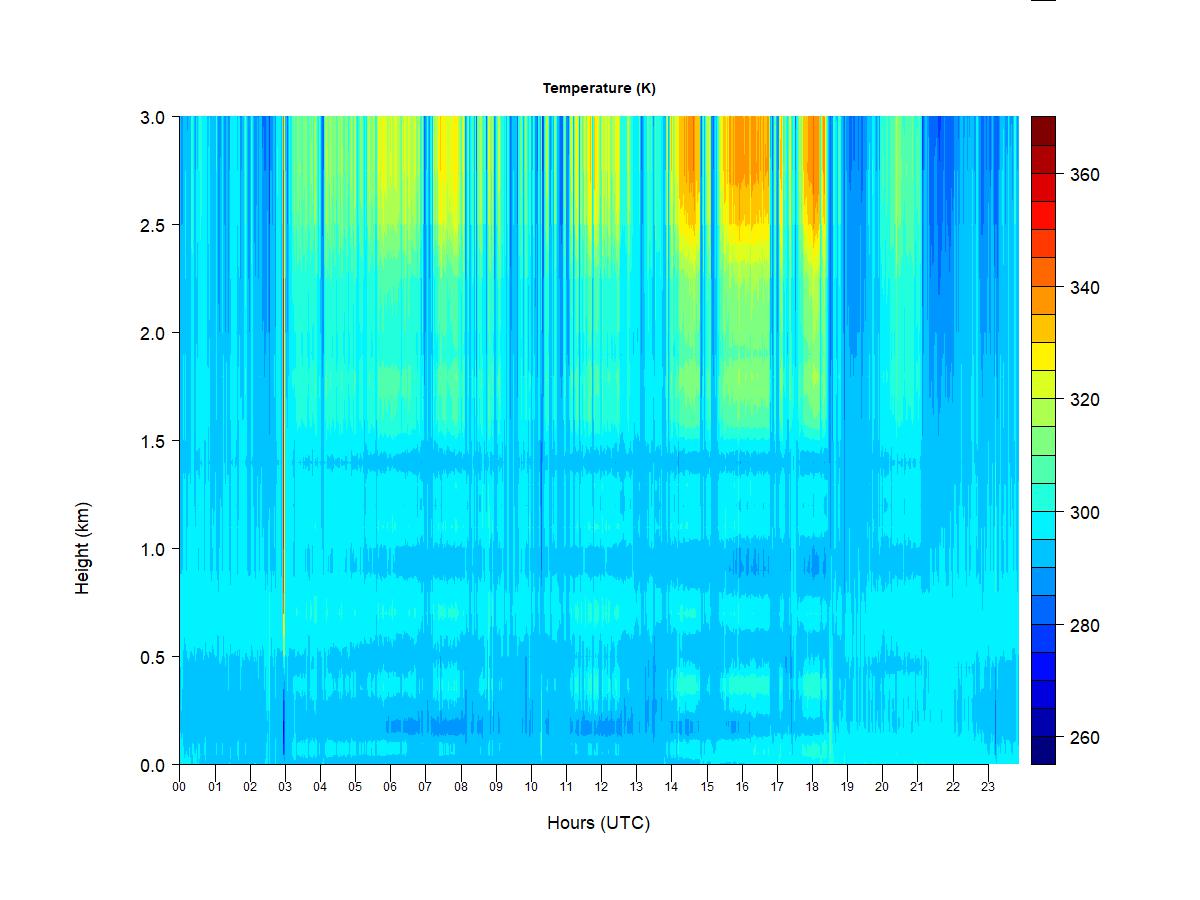Pick the darkest navy swatch at colorbar bottom

(x=1043, y=750)
